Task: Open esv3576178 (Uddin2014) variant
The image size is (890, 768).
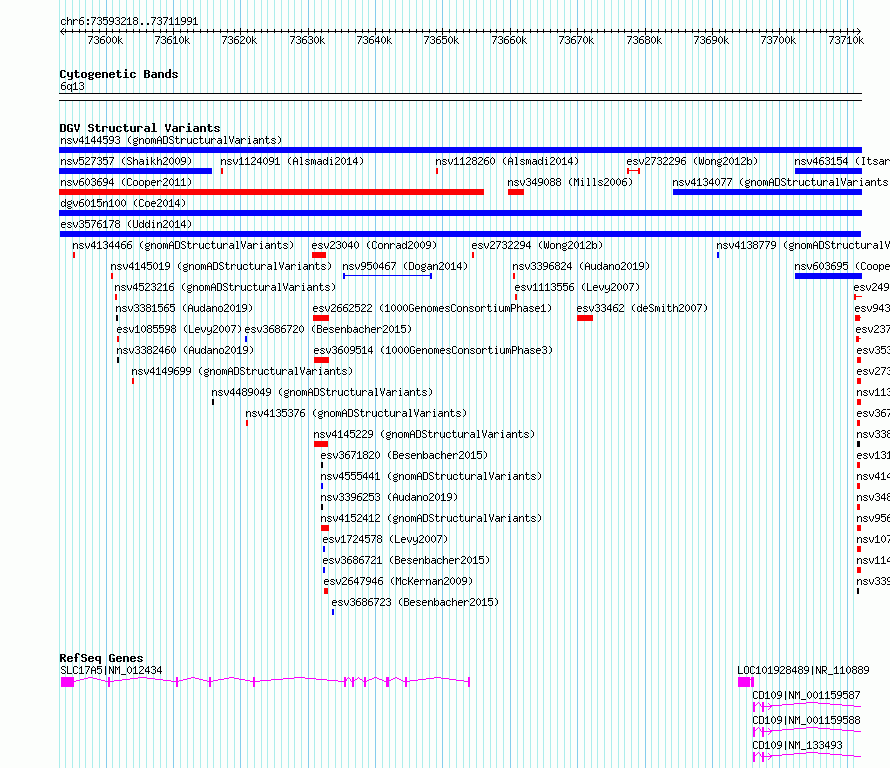Action: (126, 224)
